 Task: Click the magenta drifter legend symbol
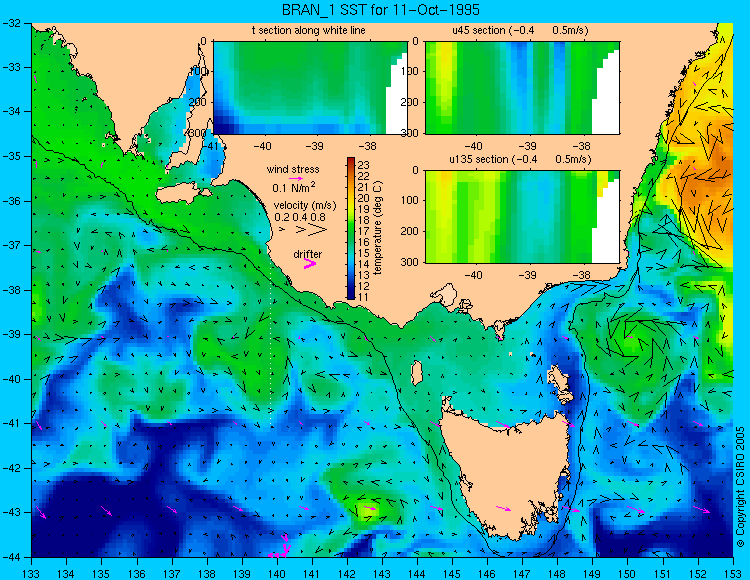pos(310,264)
